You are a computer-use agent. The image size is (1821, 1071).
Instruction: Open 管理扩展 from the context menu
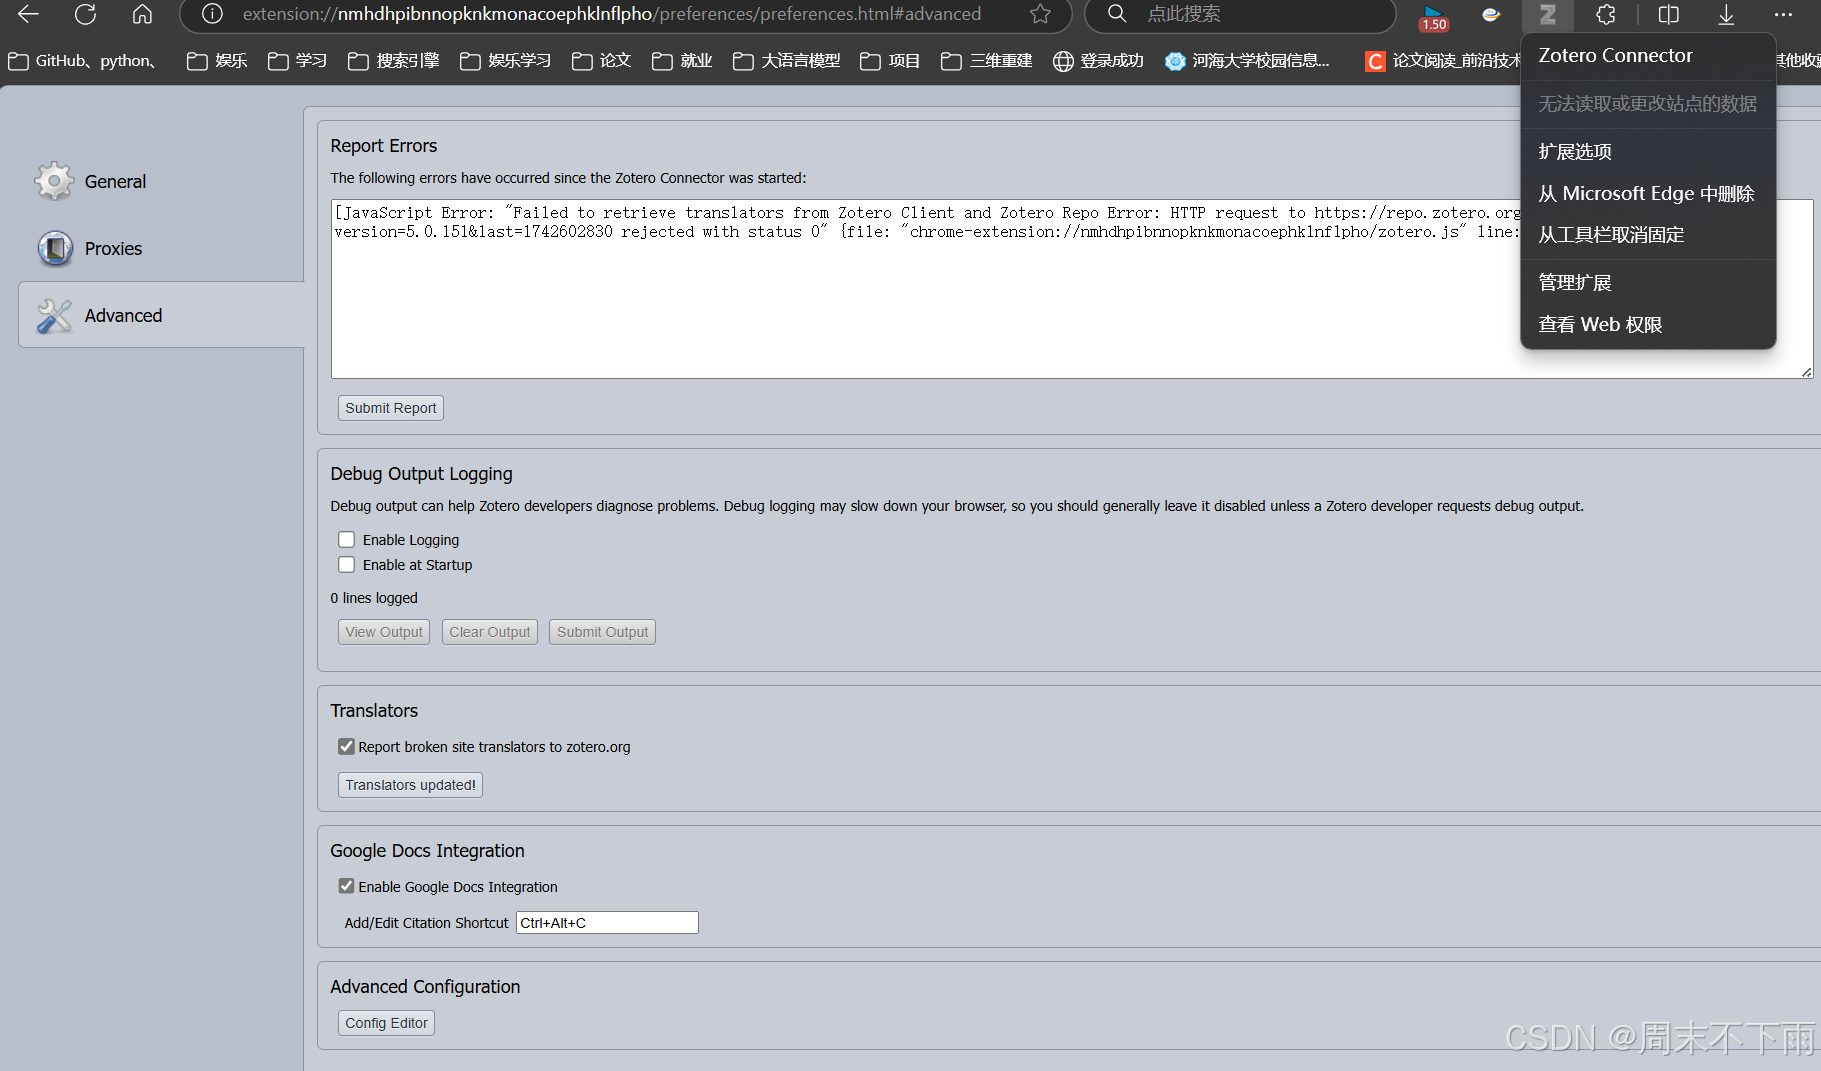coord(1647,283)
